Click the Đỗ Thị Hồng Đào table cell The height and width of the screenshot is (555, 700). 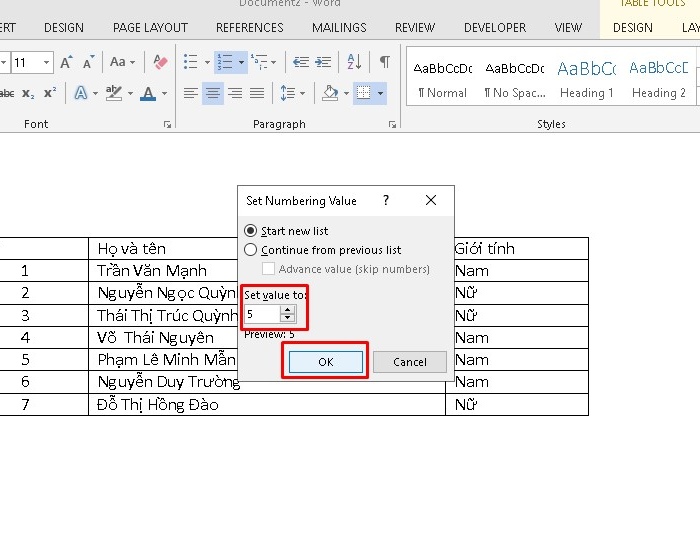[x=267, y=405]
